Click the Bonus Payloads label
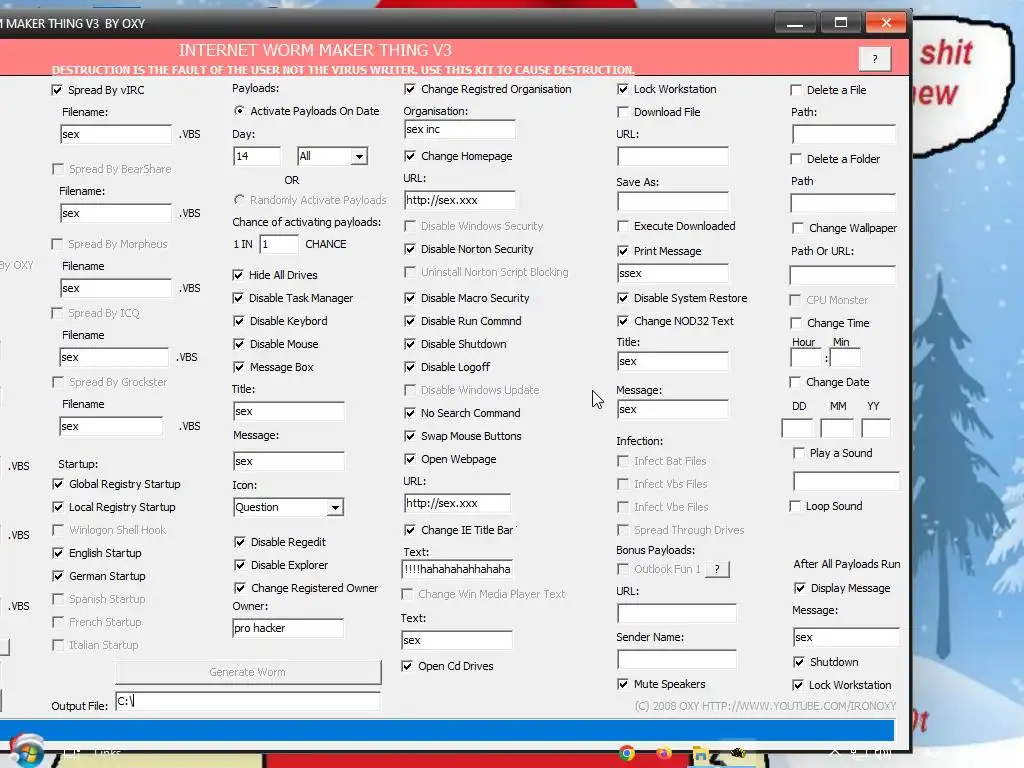 click(656, 551)
